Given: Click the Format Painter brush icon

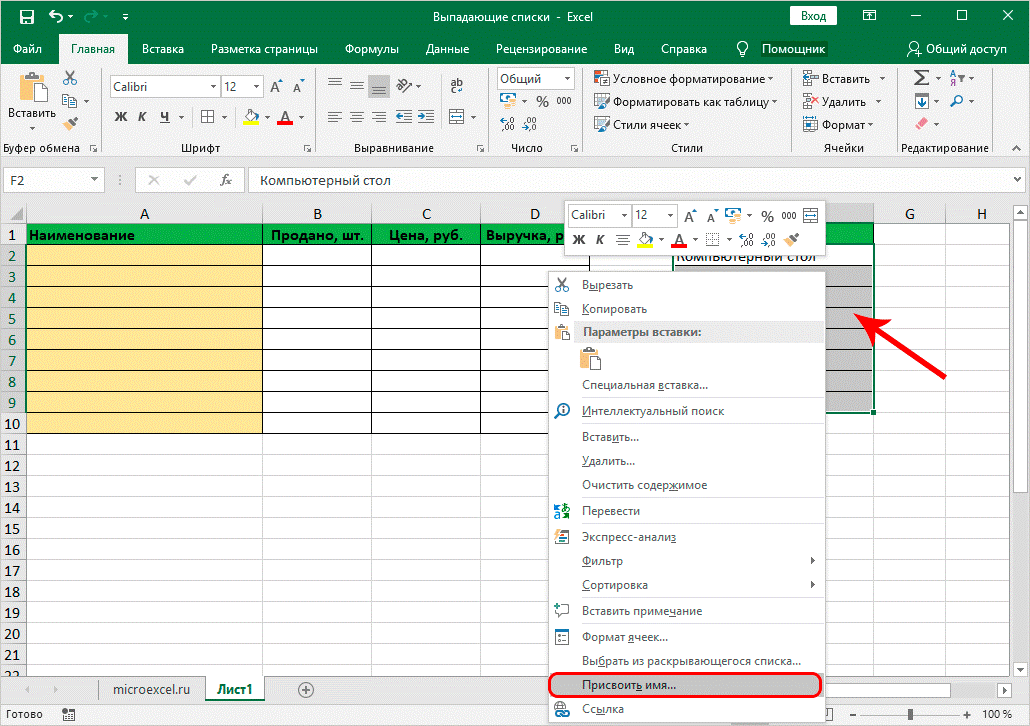Looking at the screenshot, I should [70, 124].
